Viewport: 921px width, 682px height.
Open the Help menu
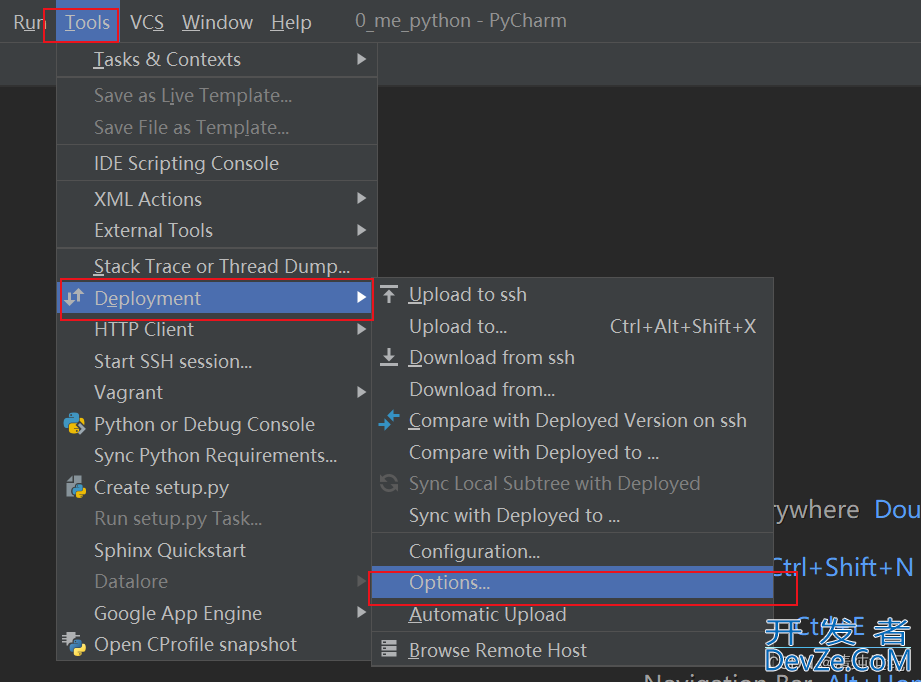point(291,22)
